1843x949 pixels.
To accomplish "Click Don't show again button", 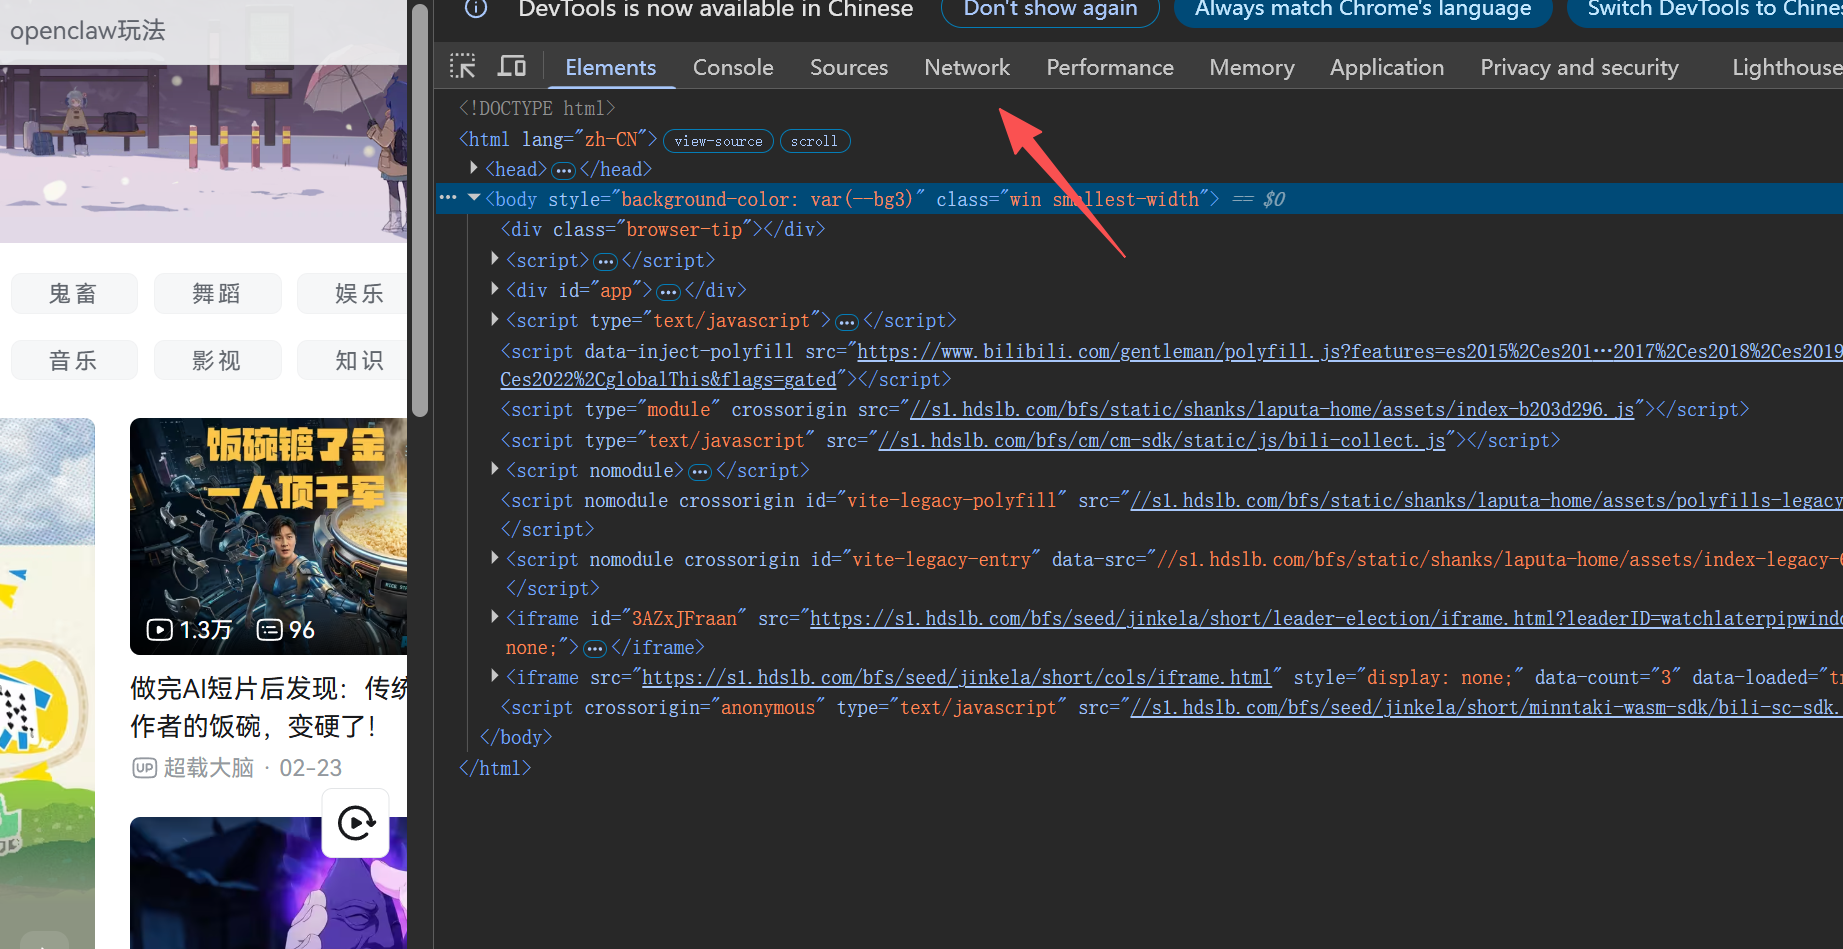I will 1050,9.
